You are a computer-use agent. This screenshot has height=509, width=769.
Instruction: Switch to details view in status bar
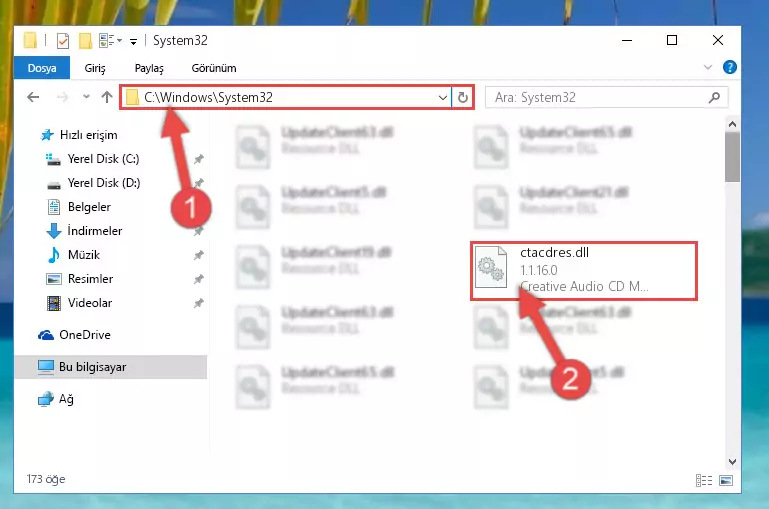click(704, 480)
